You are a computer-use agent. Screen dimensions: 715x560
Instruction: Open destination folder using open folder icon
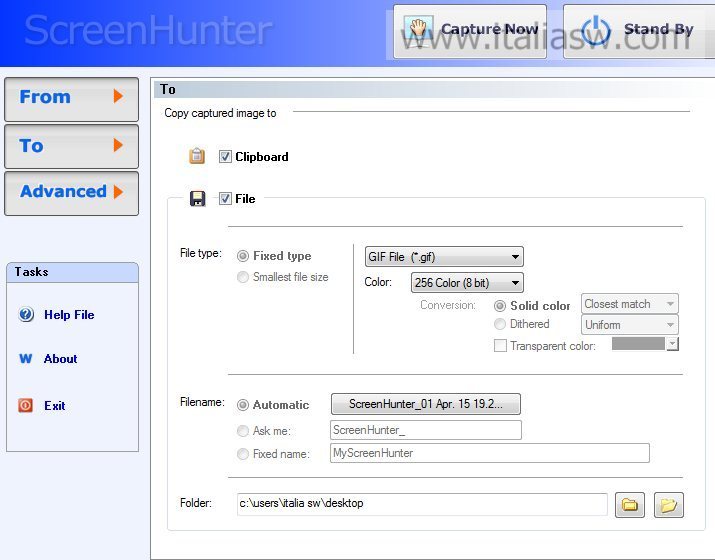coord(668,505)
